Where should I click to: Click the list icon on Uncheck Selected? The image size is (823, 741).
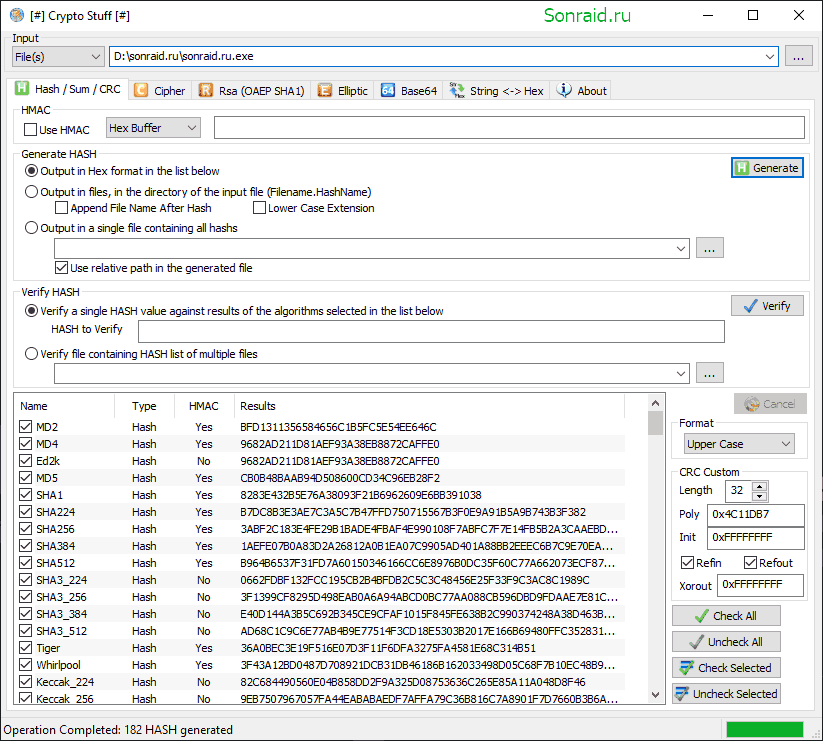[682, 694]
